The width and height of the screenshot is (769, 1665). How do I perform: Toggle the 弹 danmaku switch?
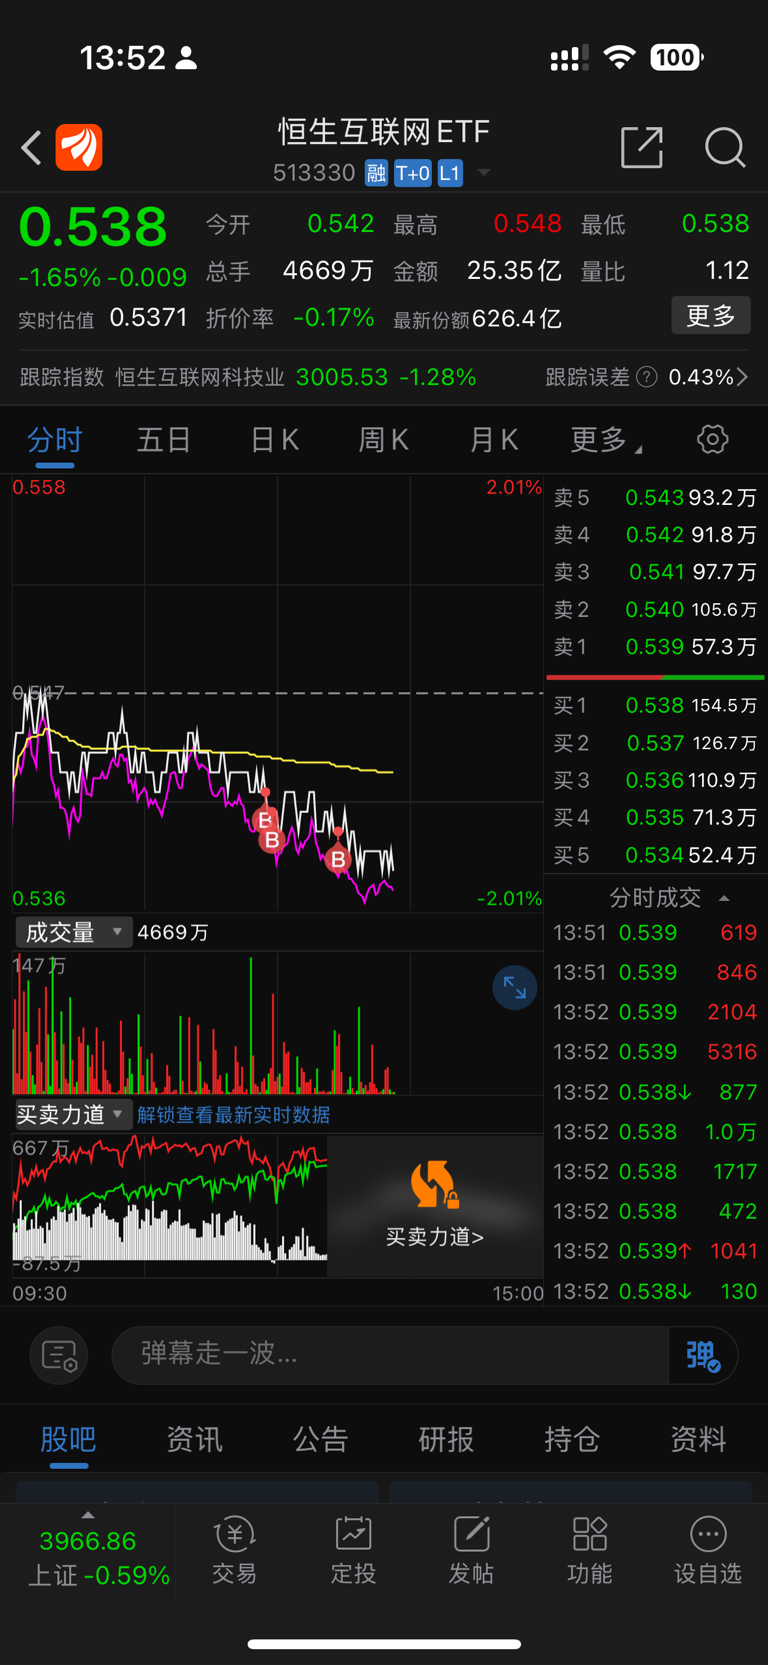click(x=703, y=1355)
